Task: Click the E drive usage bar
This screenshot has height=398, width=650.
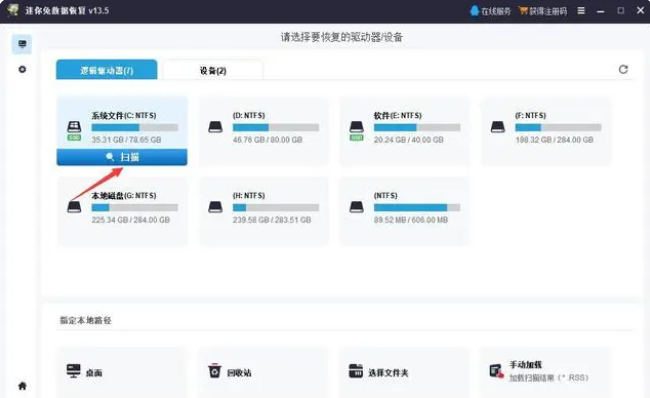Action: [x=417, y=127]
